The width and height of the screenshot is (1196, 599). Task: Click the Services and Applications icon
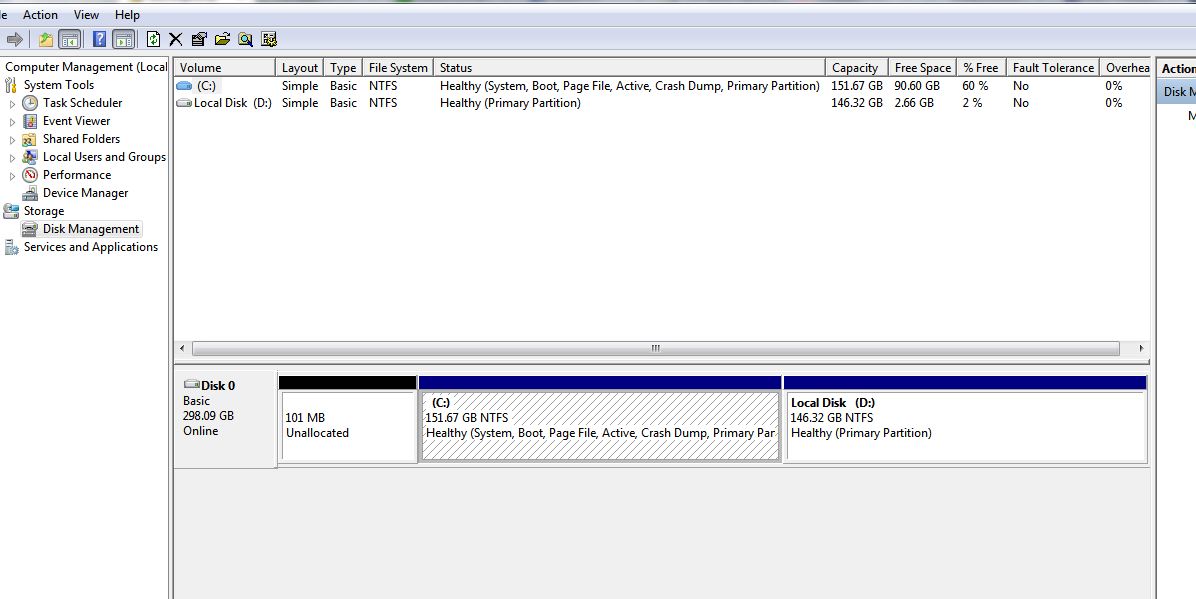tap(11, 247)
